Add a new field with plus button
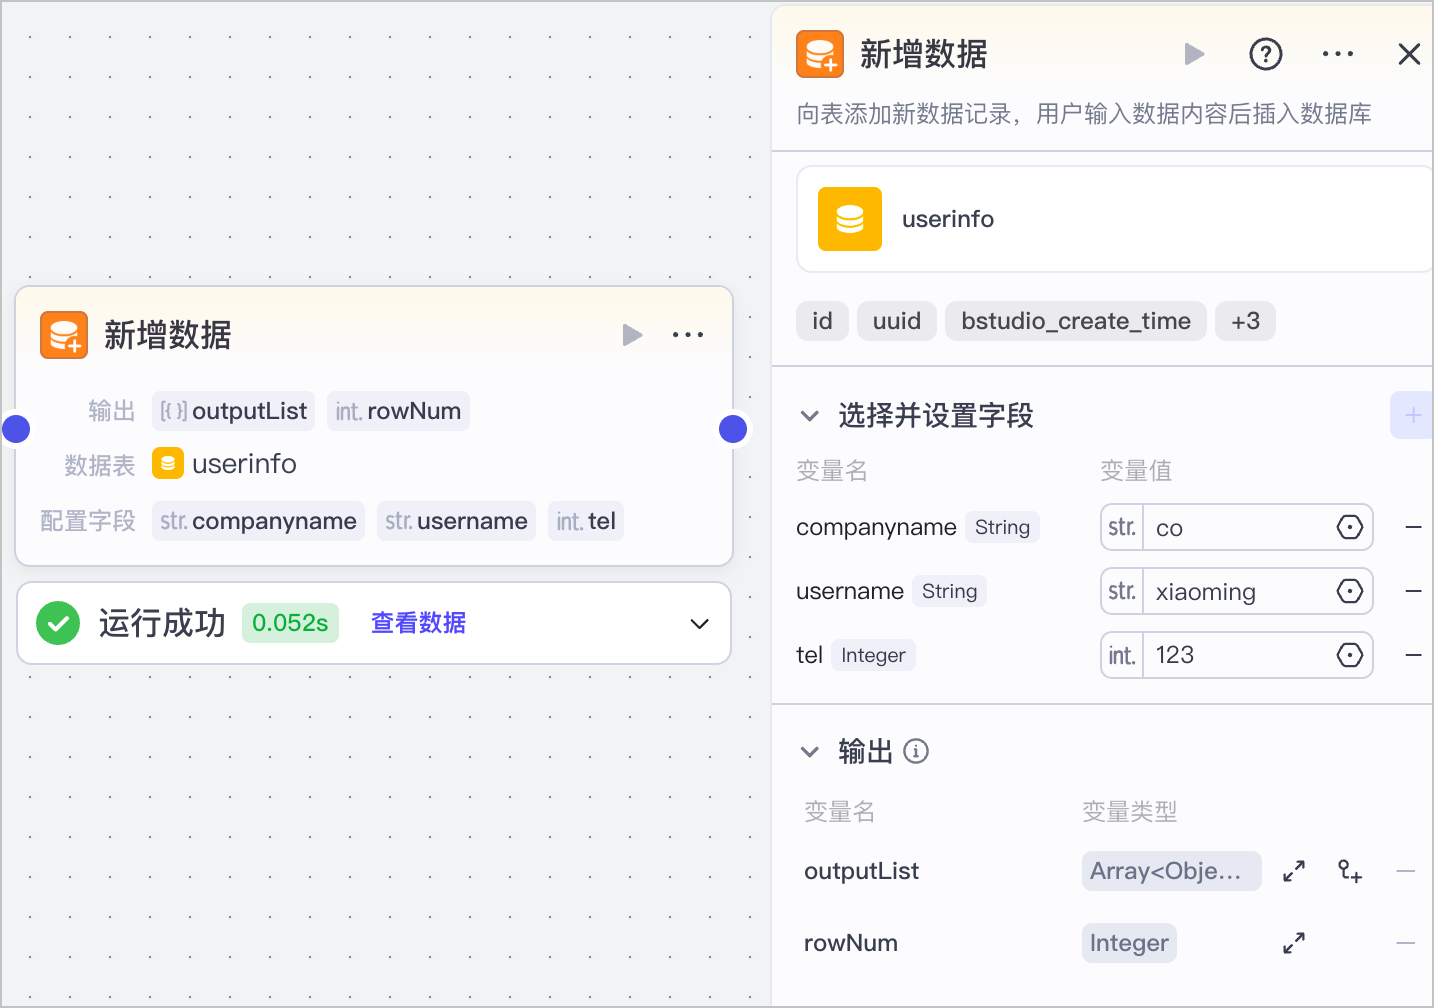The image size is (1434, 1008). click(x=1412, y=415)
